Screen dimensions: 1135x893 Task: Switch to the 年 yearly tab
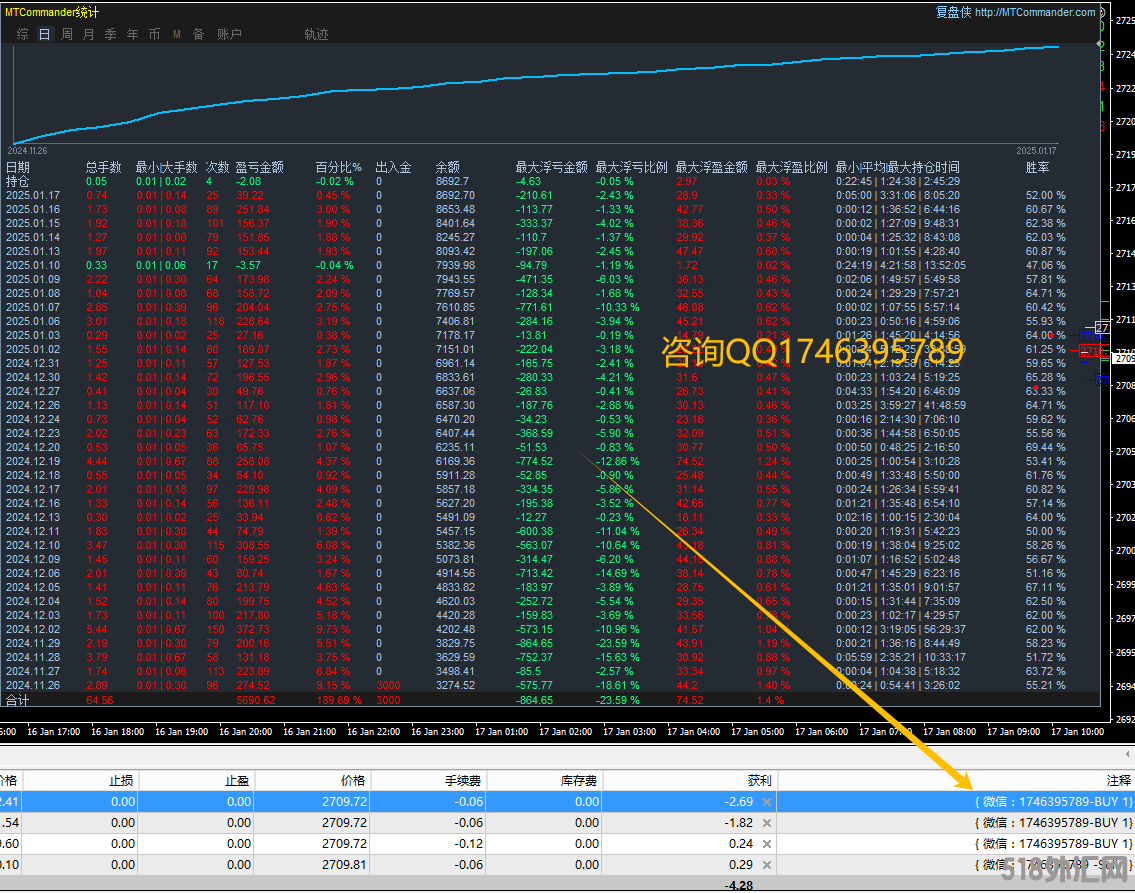point(132,34)
